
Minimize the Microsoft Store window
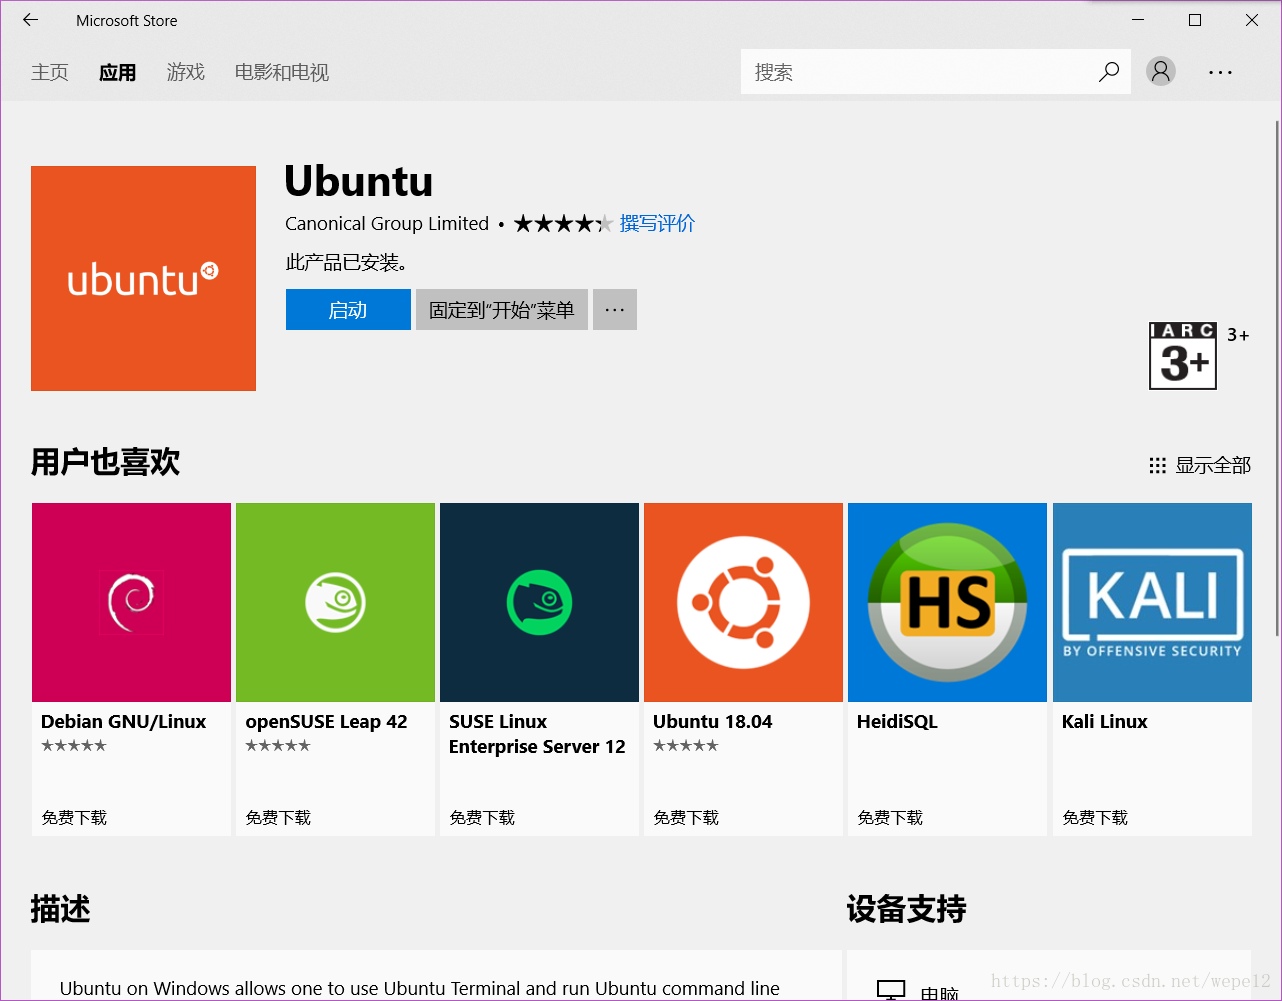point(1138,20)
